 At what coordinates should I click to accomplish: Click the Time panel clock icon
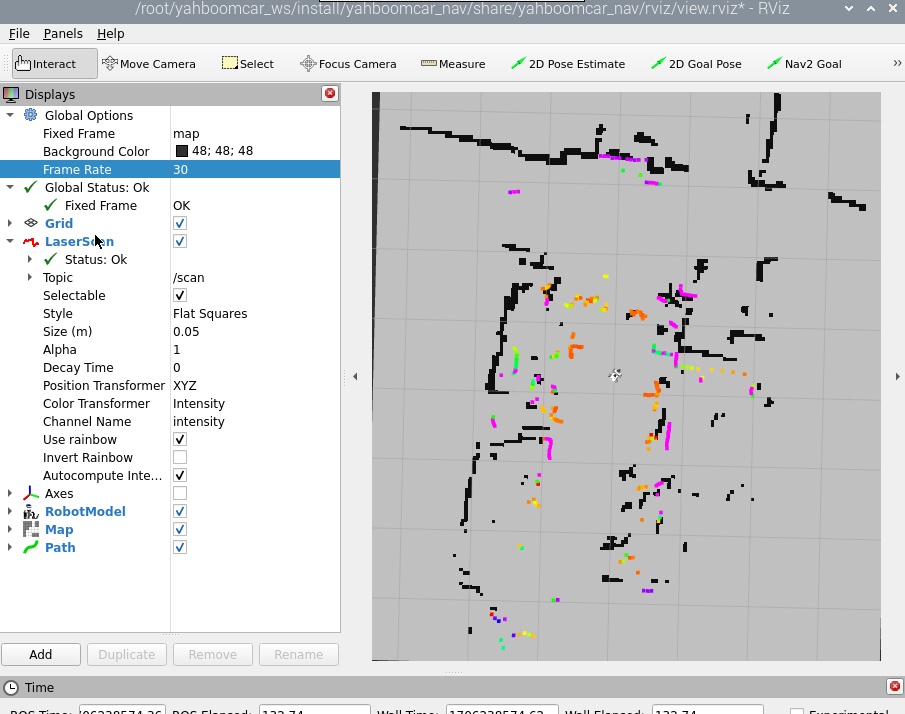pos(11,687)
